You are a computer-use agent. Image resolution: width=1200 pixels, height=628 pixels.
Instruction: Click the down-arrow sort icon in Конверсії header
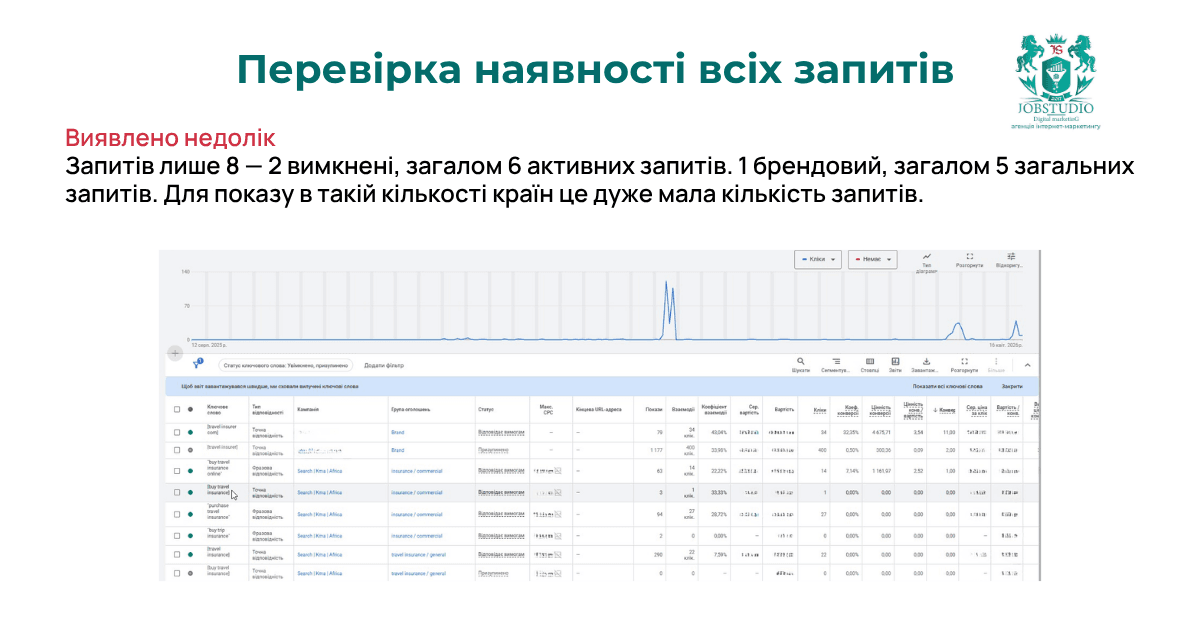coord(936,409)
